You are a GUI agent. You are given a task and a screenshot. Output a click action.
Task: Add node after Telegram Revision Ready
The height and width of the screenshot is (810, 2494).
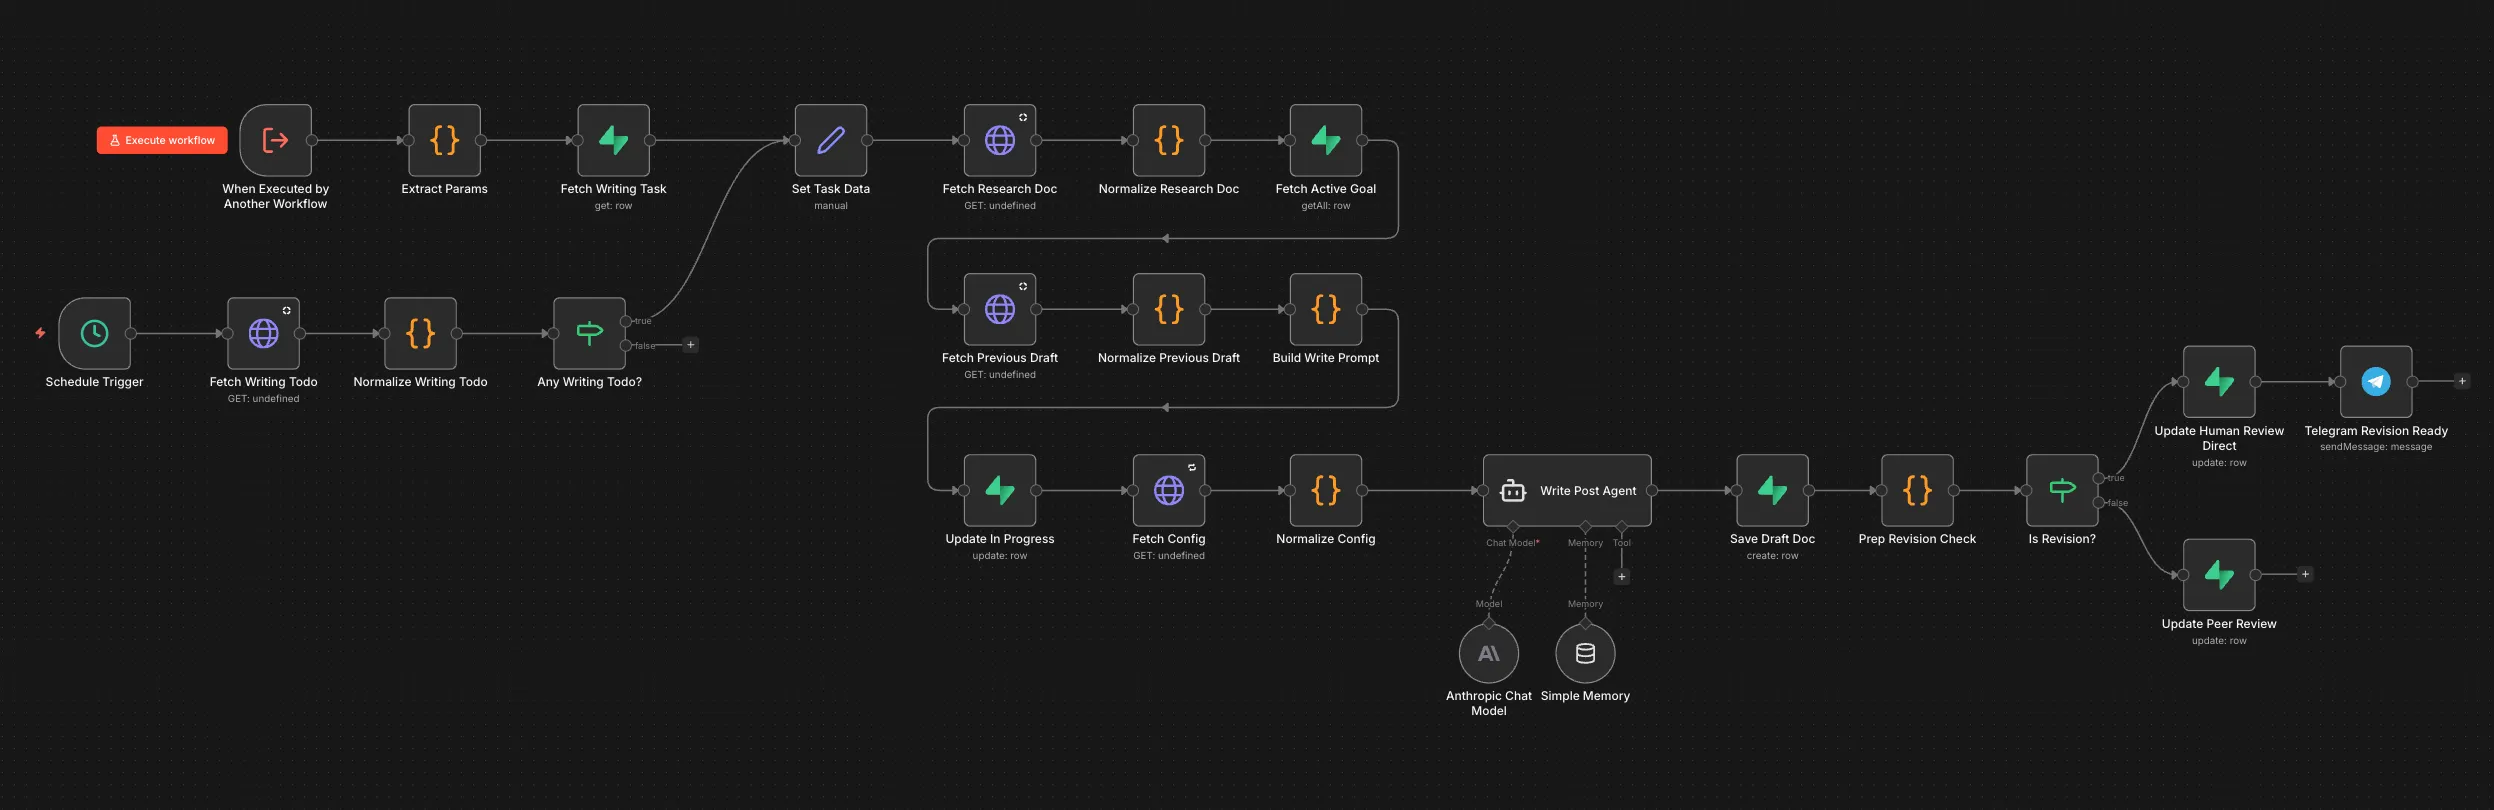[x=2462, y=382]
